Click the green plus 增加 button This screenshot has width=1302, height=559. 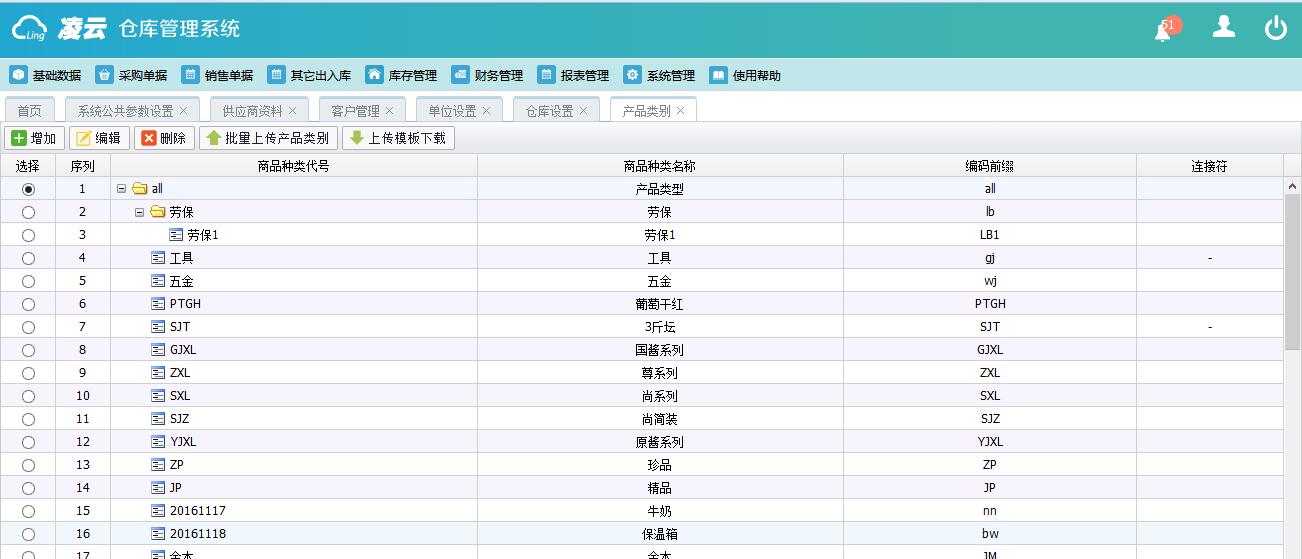coord(34,138)
